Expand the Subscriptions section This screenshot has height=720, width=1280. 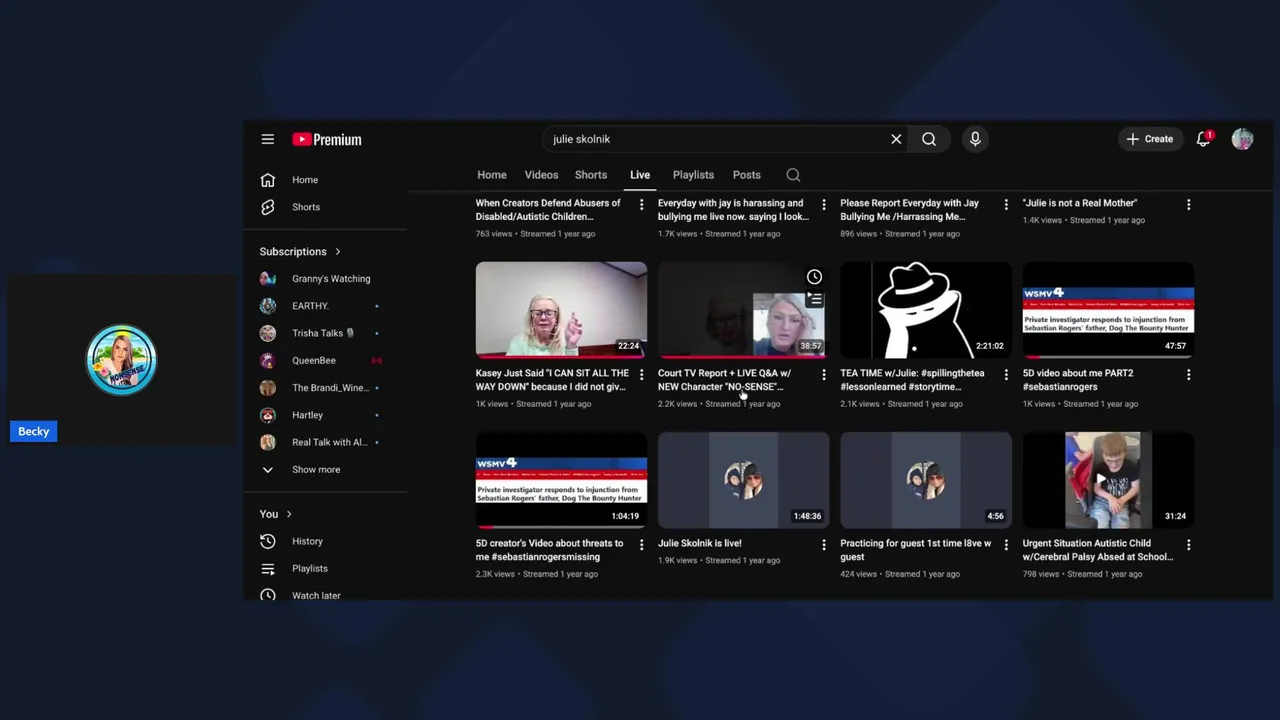pyautogui.click(x=300, y=252)
